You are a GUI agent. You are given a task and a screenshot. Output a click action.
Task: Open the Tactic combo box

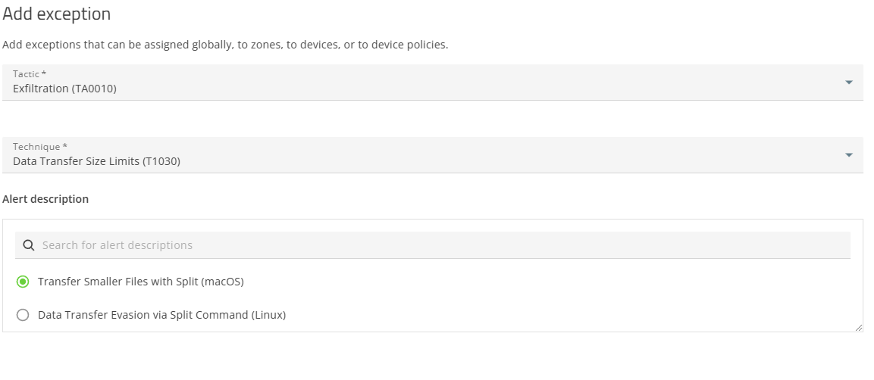(433, 82)
